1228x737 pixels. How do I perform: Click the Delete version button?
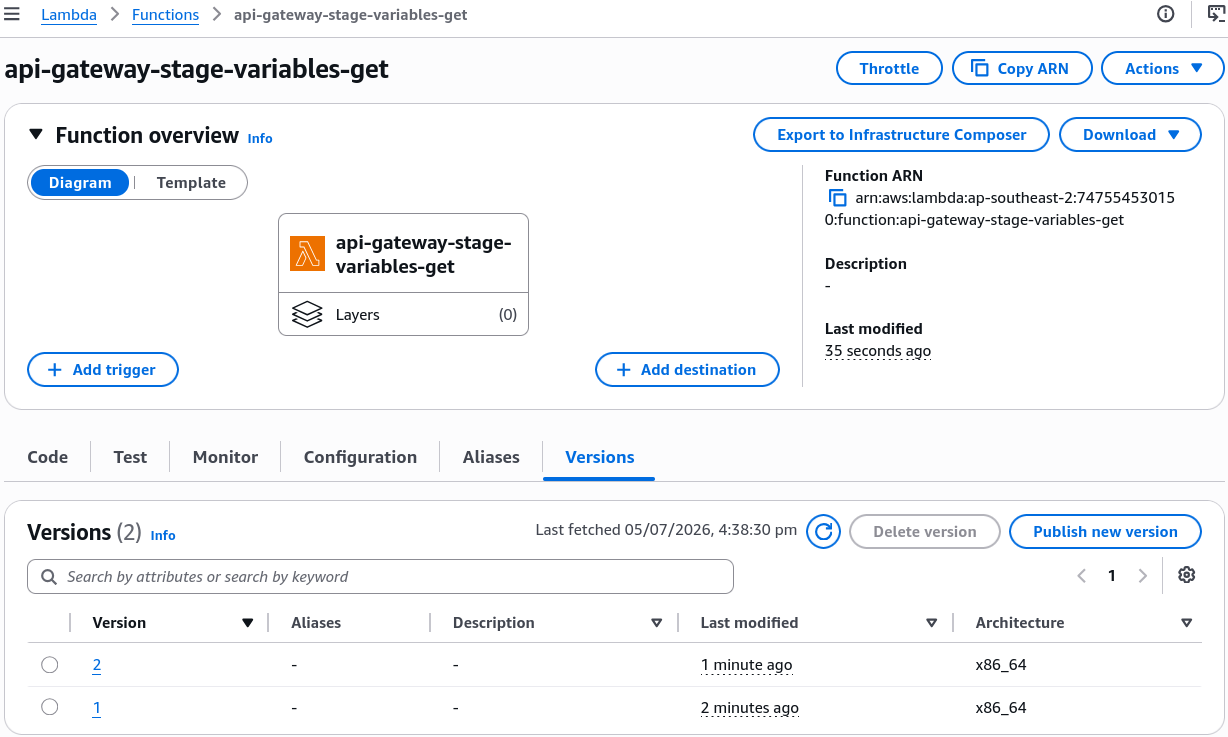pos(925,532)
